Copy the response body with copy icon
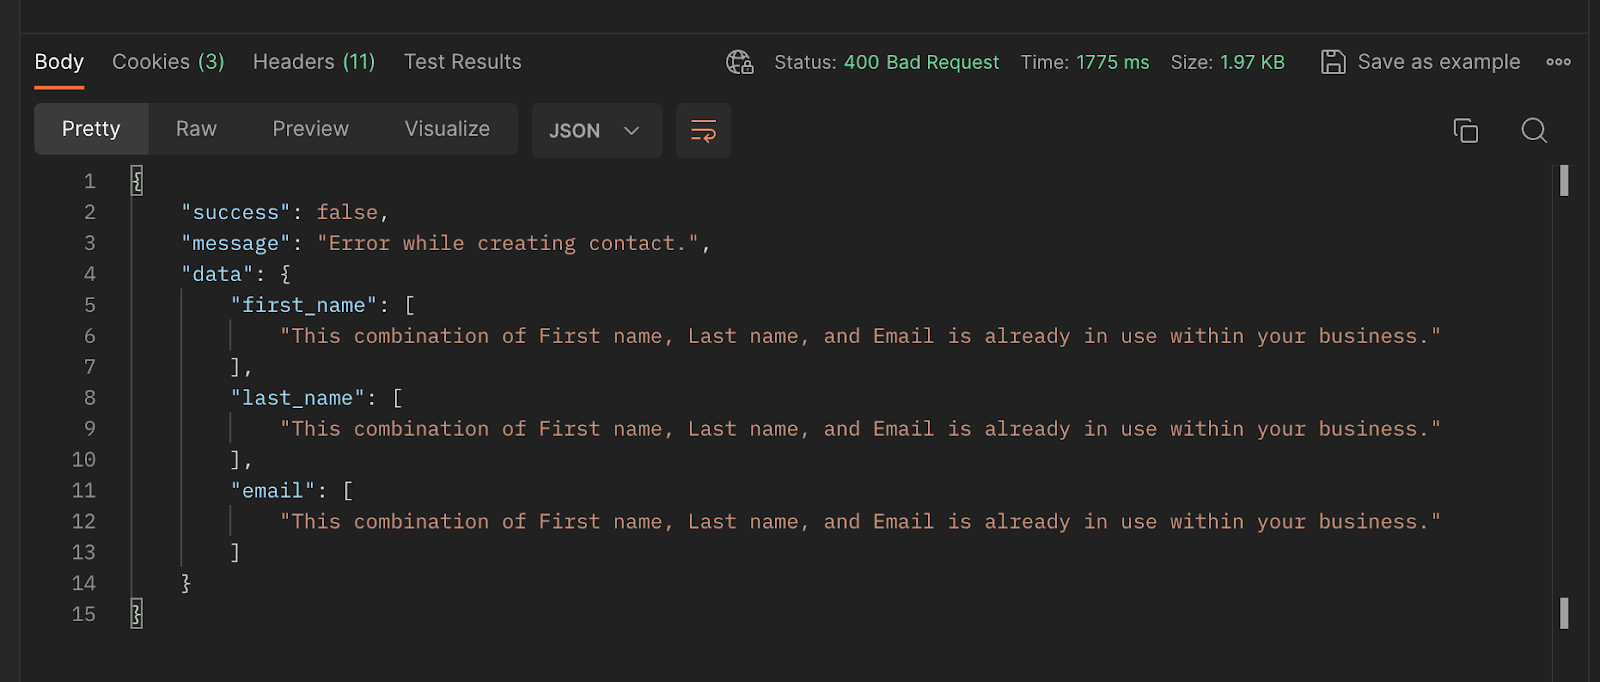1600x682 pixels. pos(1465,131)
